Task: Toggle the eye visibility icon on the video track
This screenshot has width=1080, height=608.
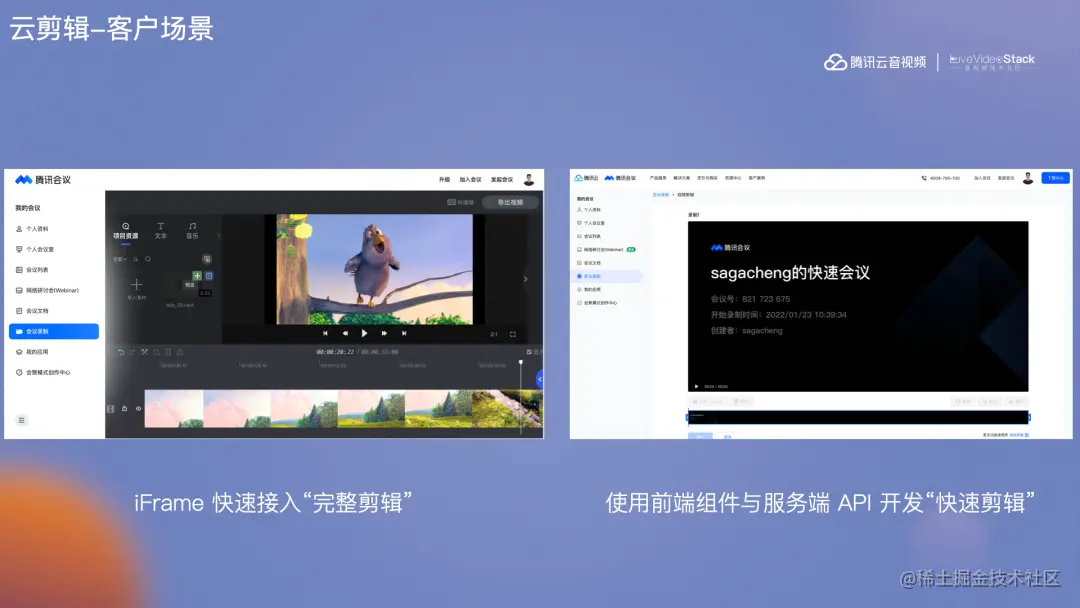Action: (137, 407)
